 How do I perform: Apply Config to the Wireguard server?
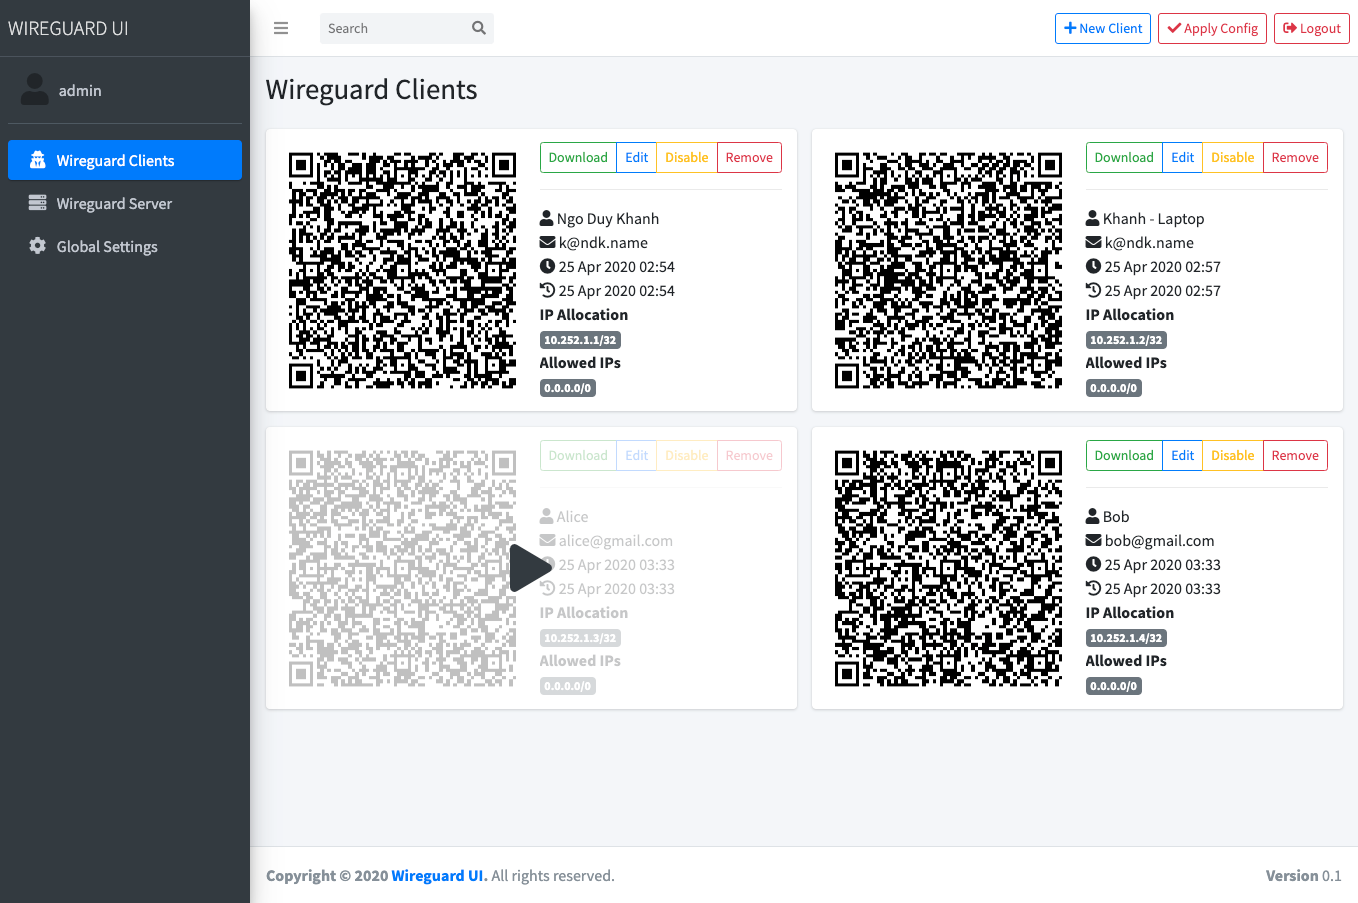point(1212,28)
